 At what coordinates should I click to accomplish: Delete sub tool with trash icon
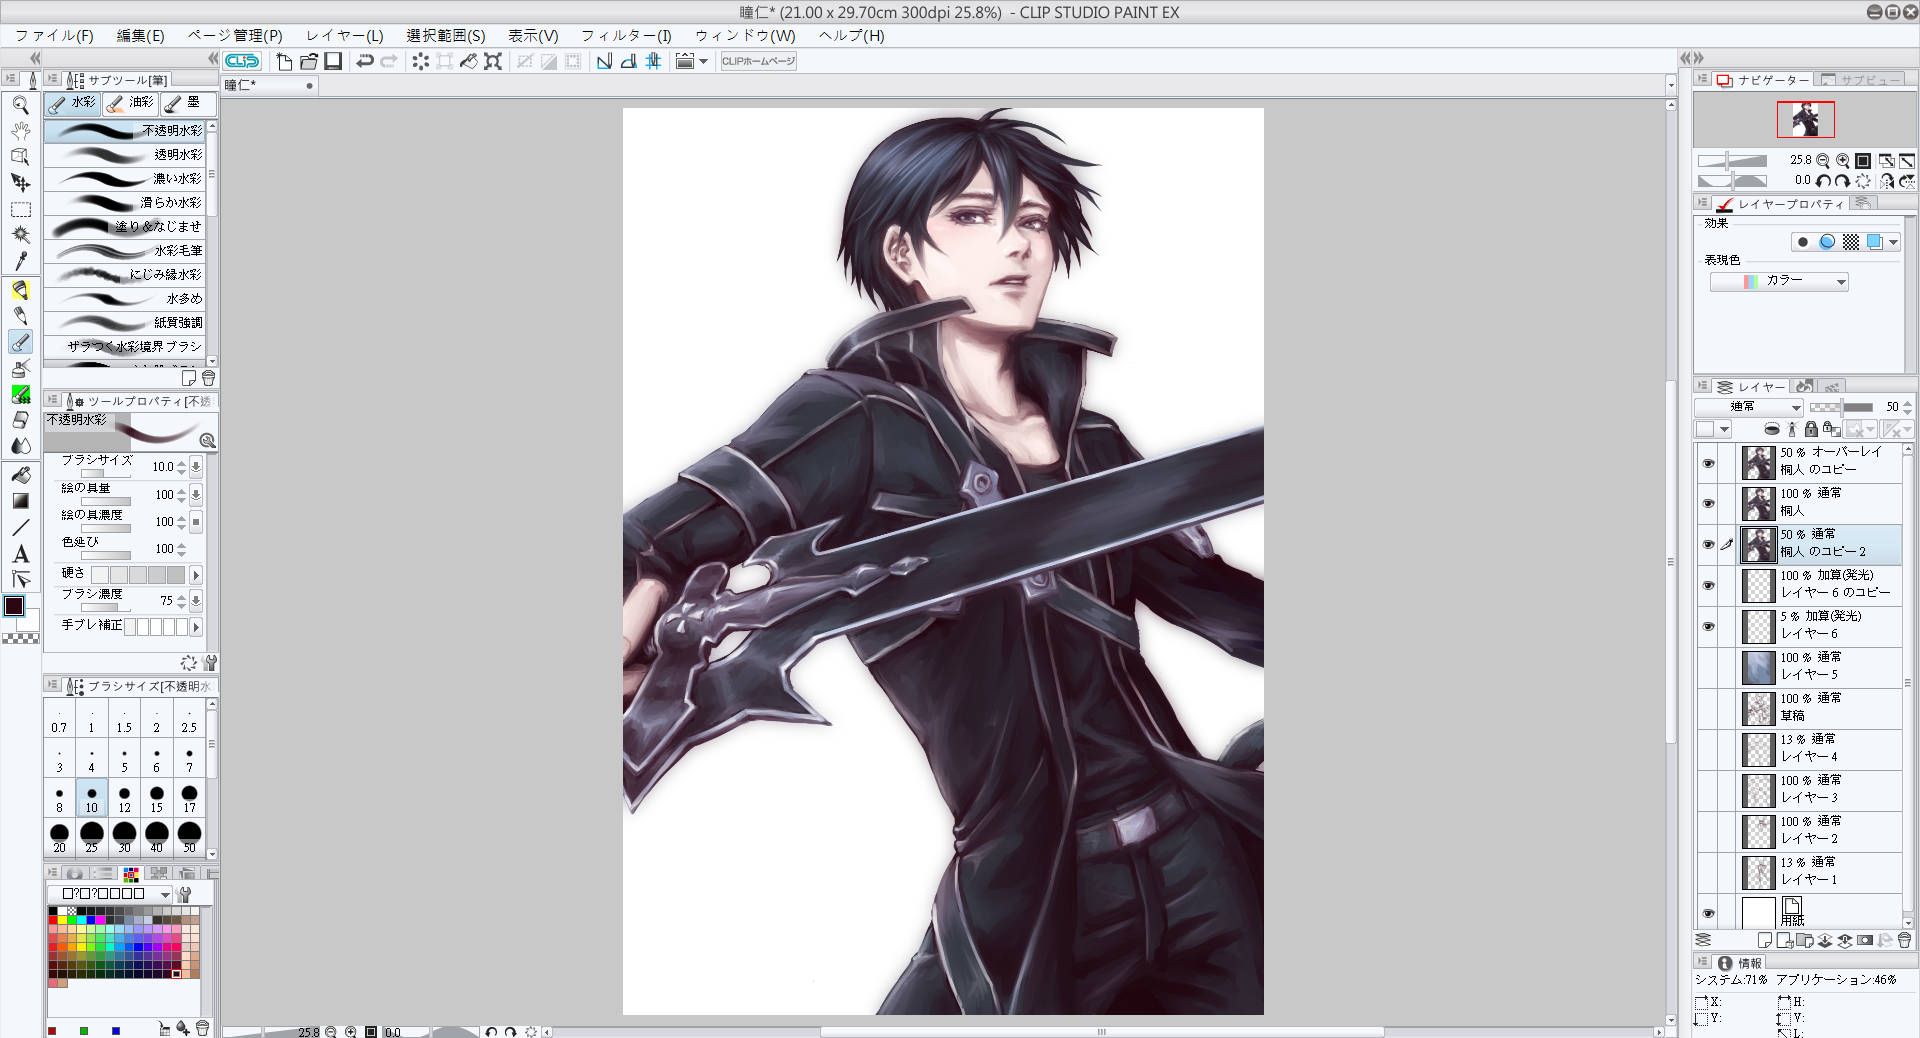coord(208,378)
